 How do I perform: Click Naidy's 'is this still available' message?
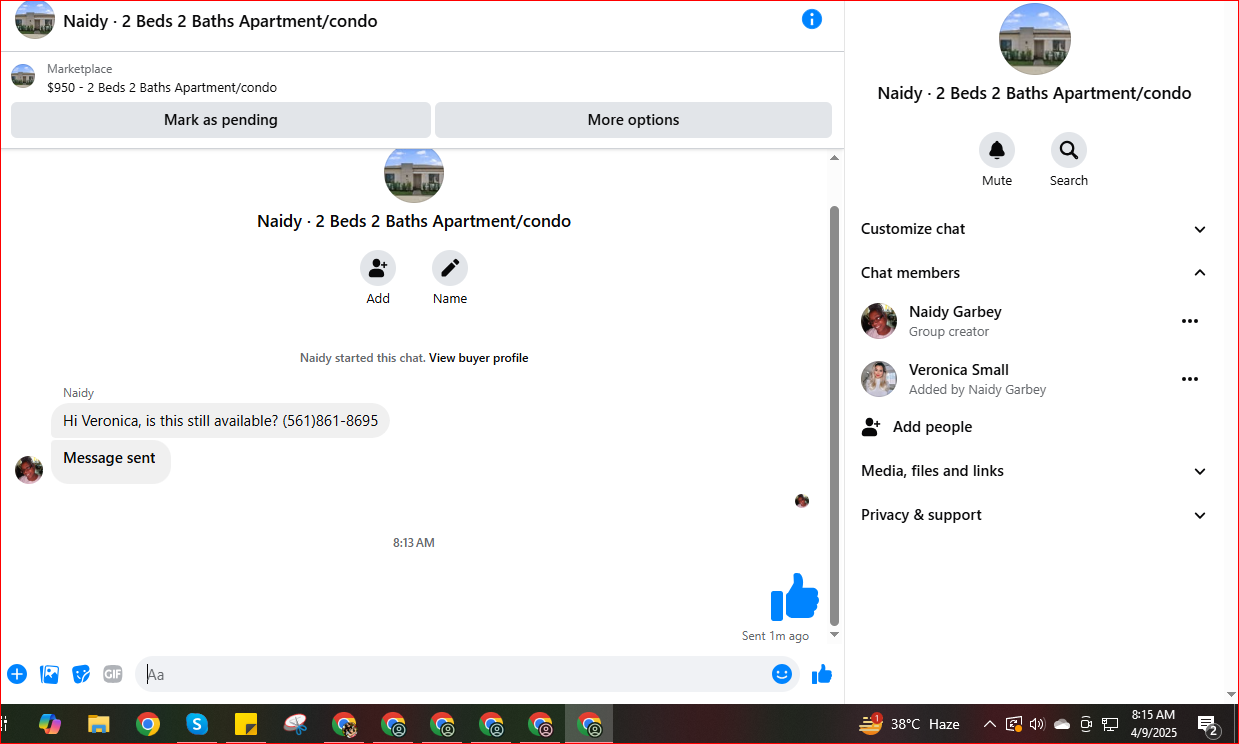220,421
